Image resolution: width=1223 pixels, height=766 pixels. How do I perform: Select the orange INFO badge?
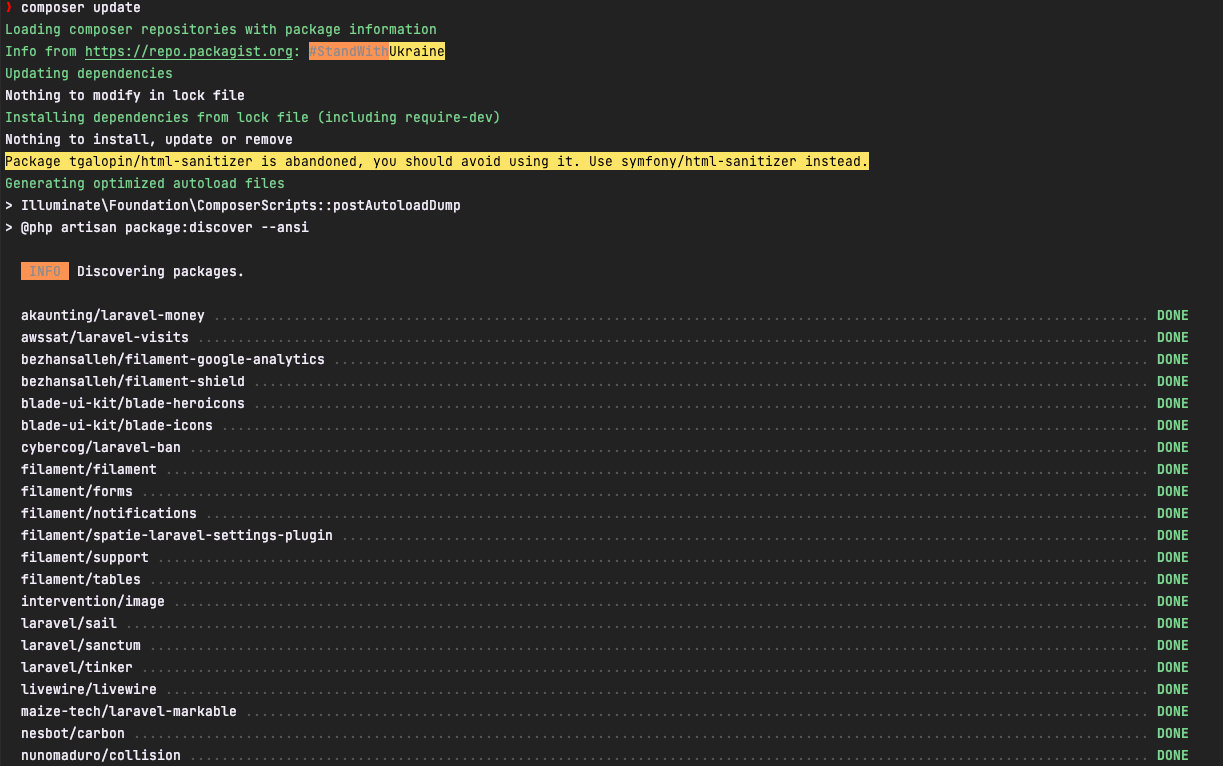pos(44,270)
